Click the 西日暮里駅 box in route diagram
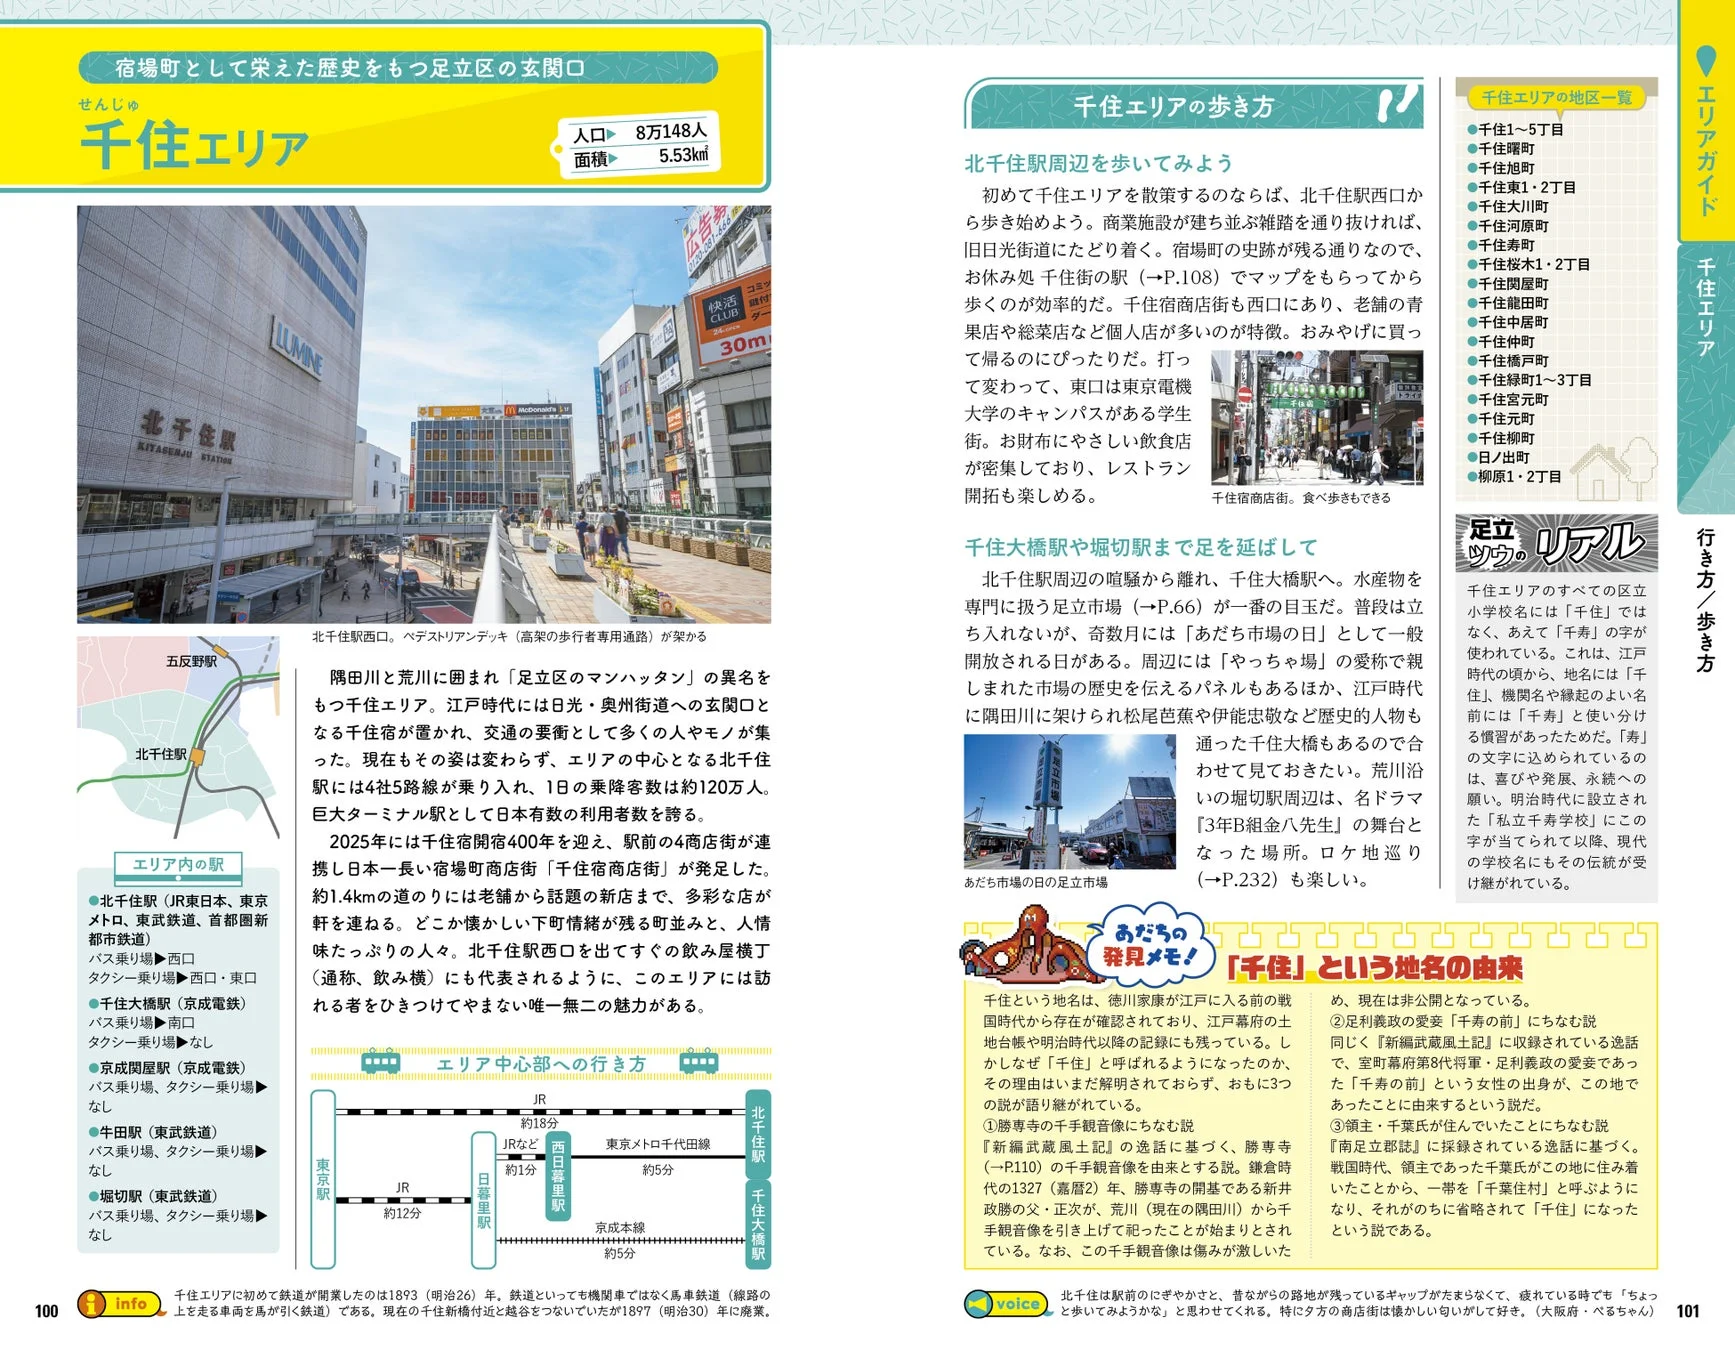 (558, 1176)
